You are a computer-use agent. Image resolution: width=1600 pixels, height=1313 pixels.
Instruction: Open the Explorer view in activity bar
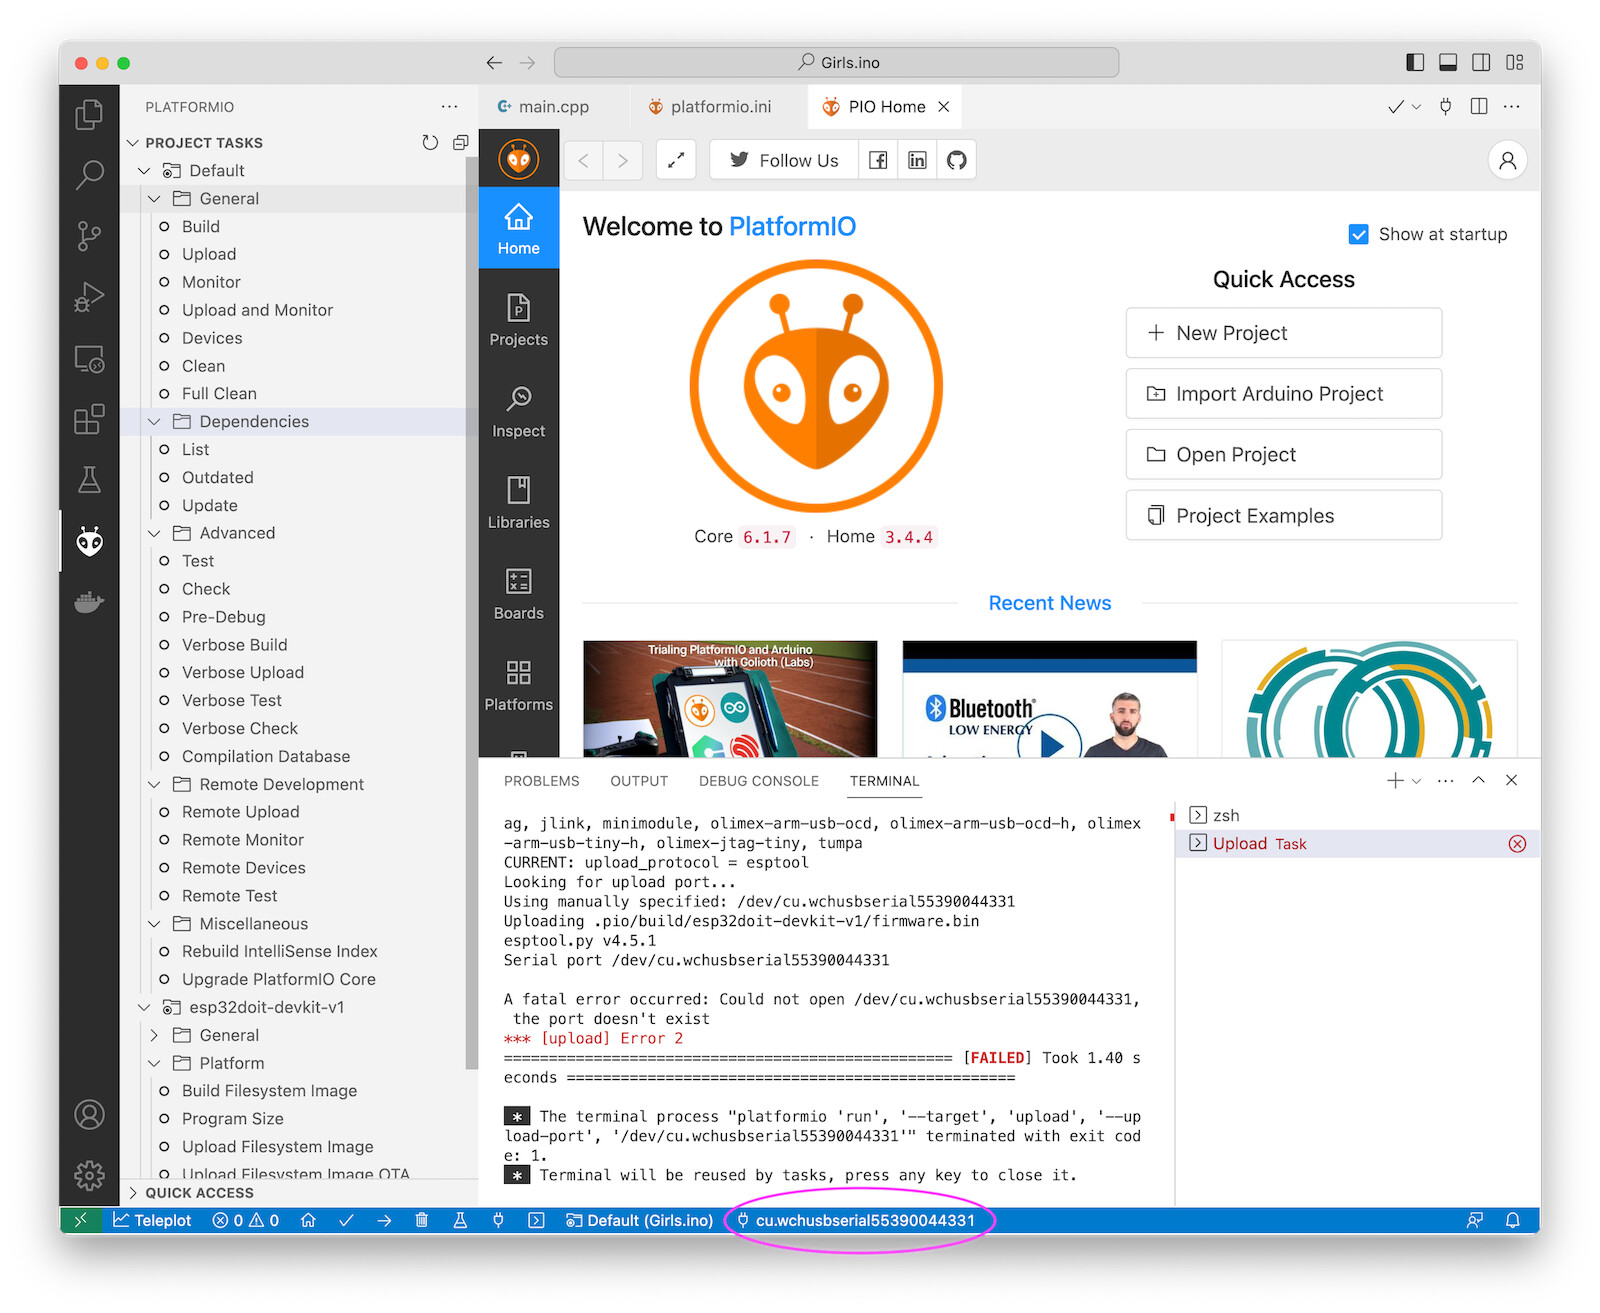pos(89,114)
